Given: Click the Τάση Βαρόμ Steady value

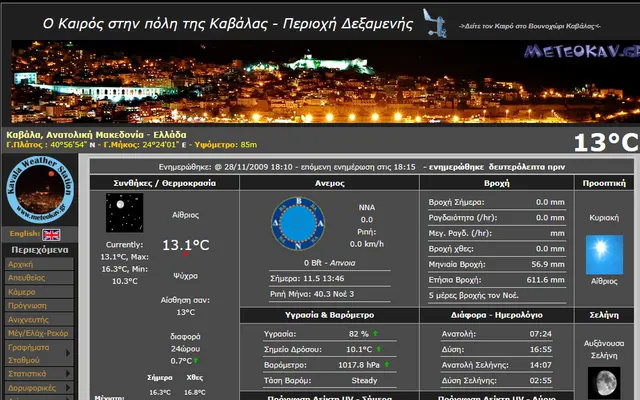Looking at the screenshot, I should (x=364, y=380).
